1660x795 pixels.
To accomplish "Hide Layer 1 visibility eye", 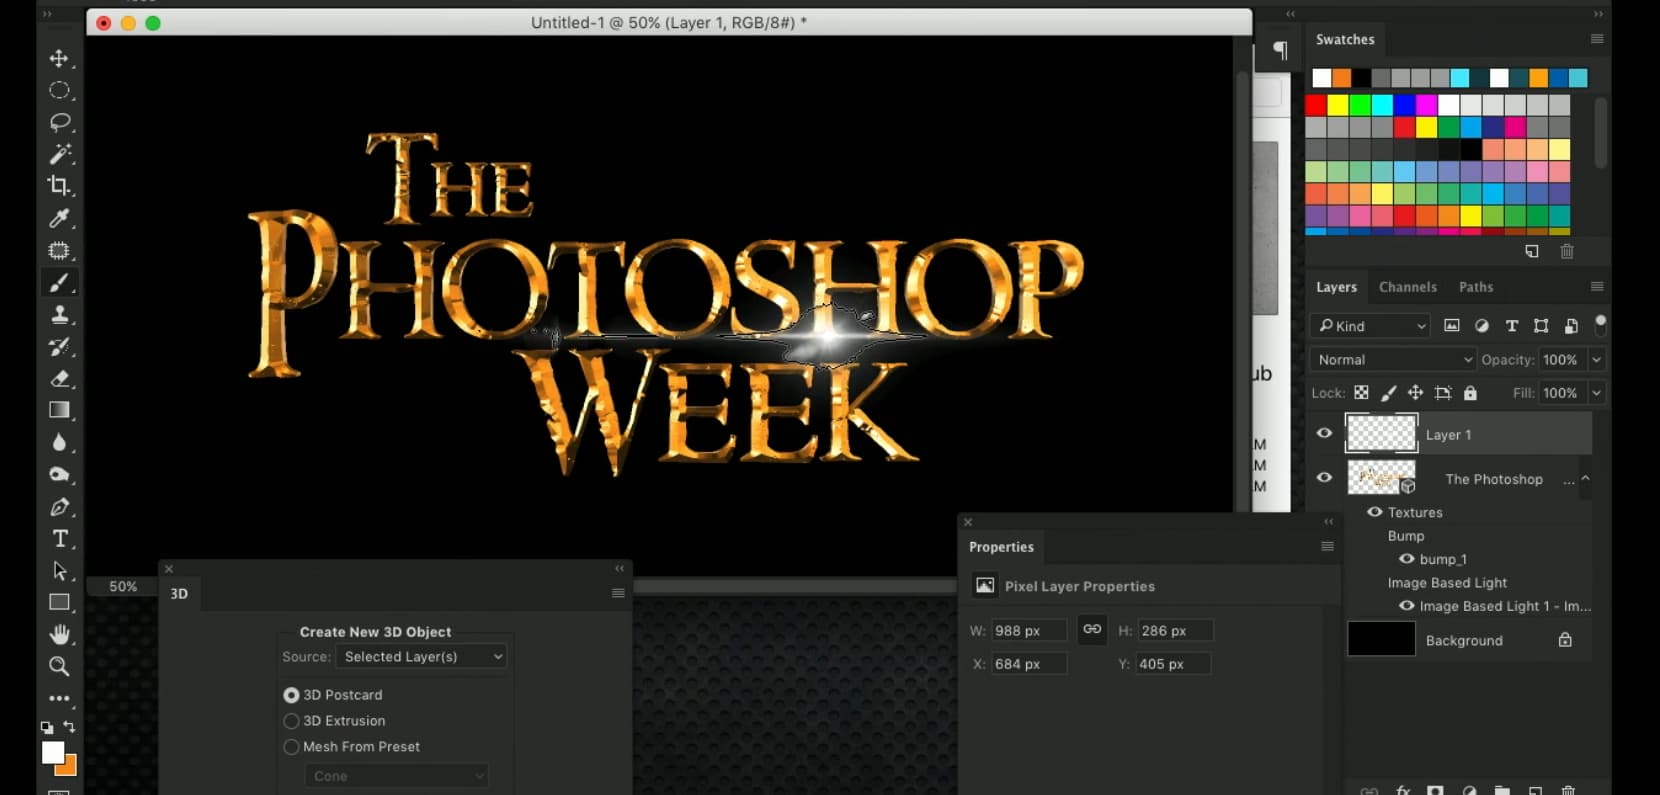I will click(1324, 433).
